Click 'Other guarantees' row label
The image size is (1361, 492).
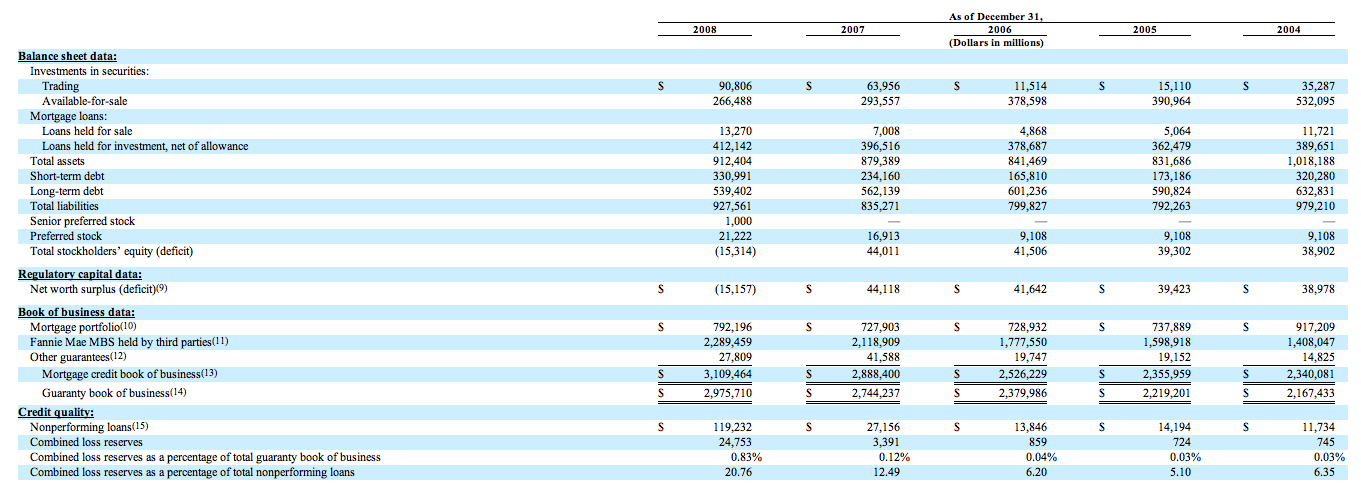[x=79, y=357]
